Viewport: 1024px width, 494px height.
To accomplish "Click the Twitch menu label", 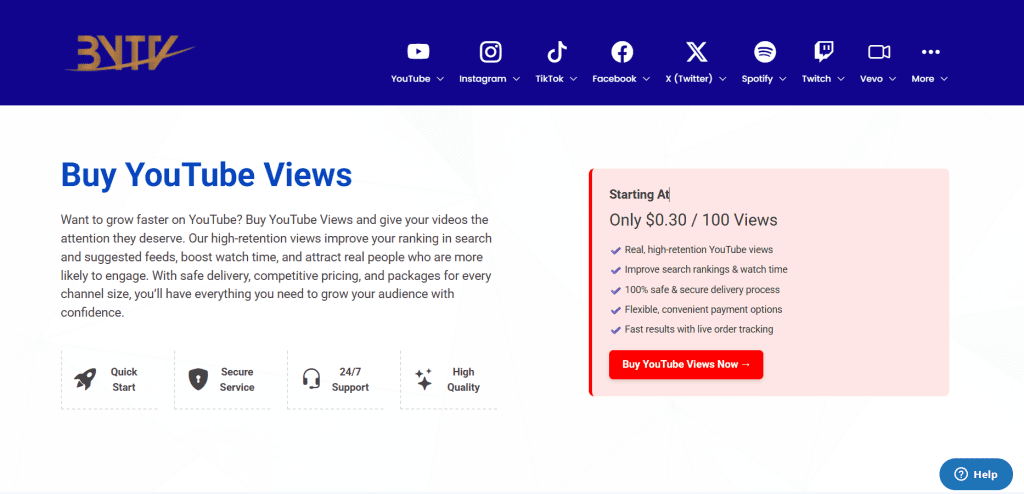I will [816, 79].
